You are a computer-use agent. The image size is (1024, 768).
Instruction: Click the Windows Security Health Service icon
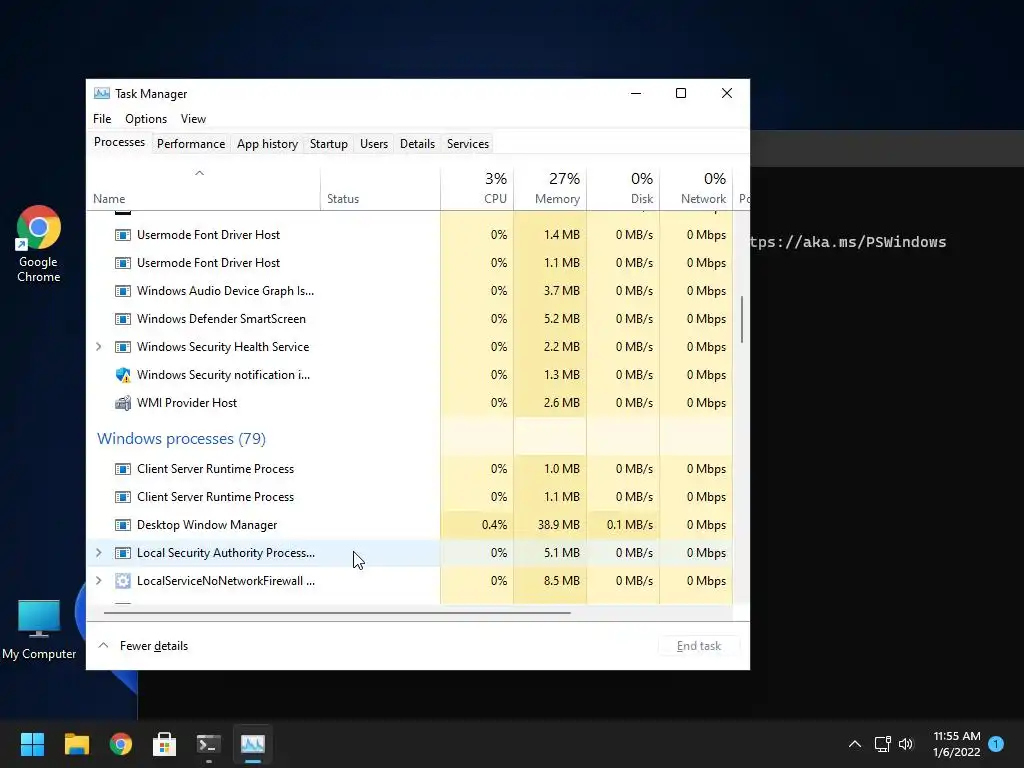coord(123,347)
